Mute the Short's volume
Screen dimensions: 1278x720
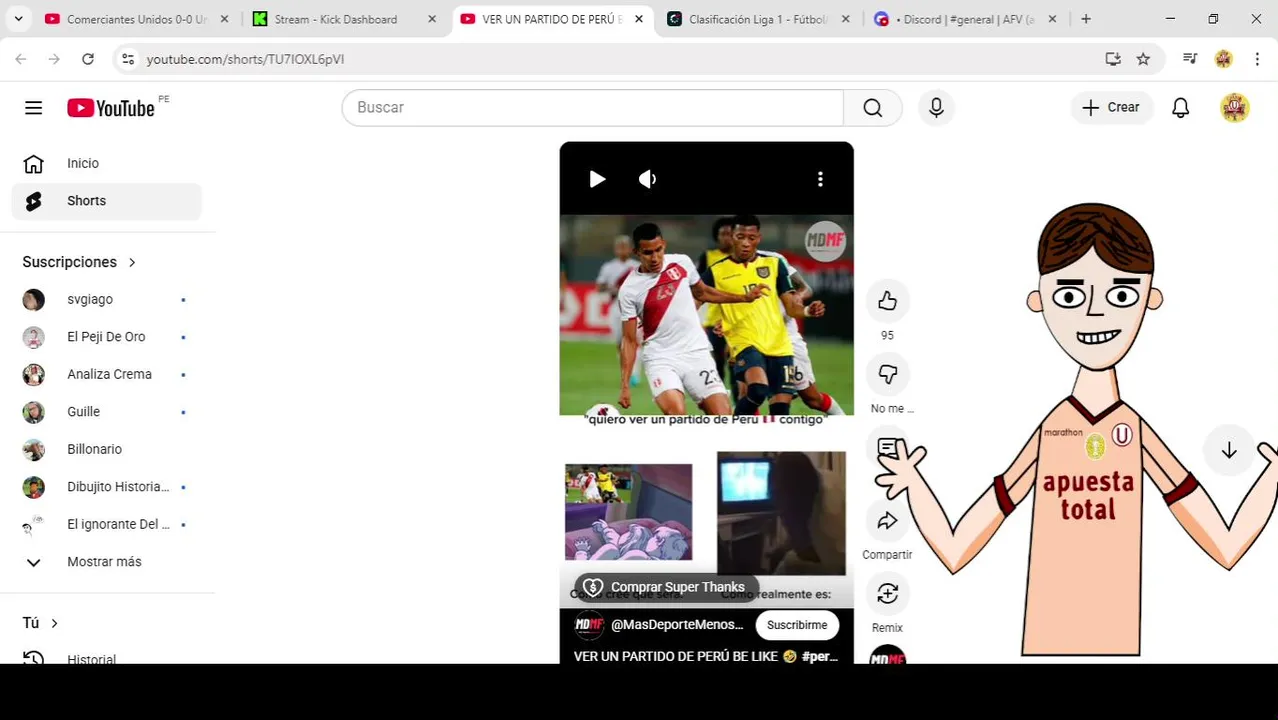(x=648, y=179)
